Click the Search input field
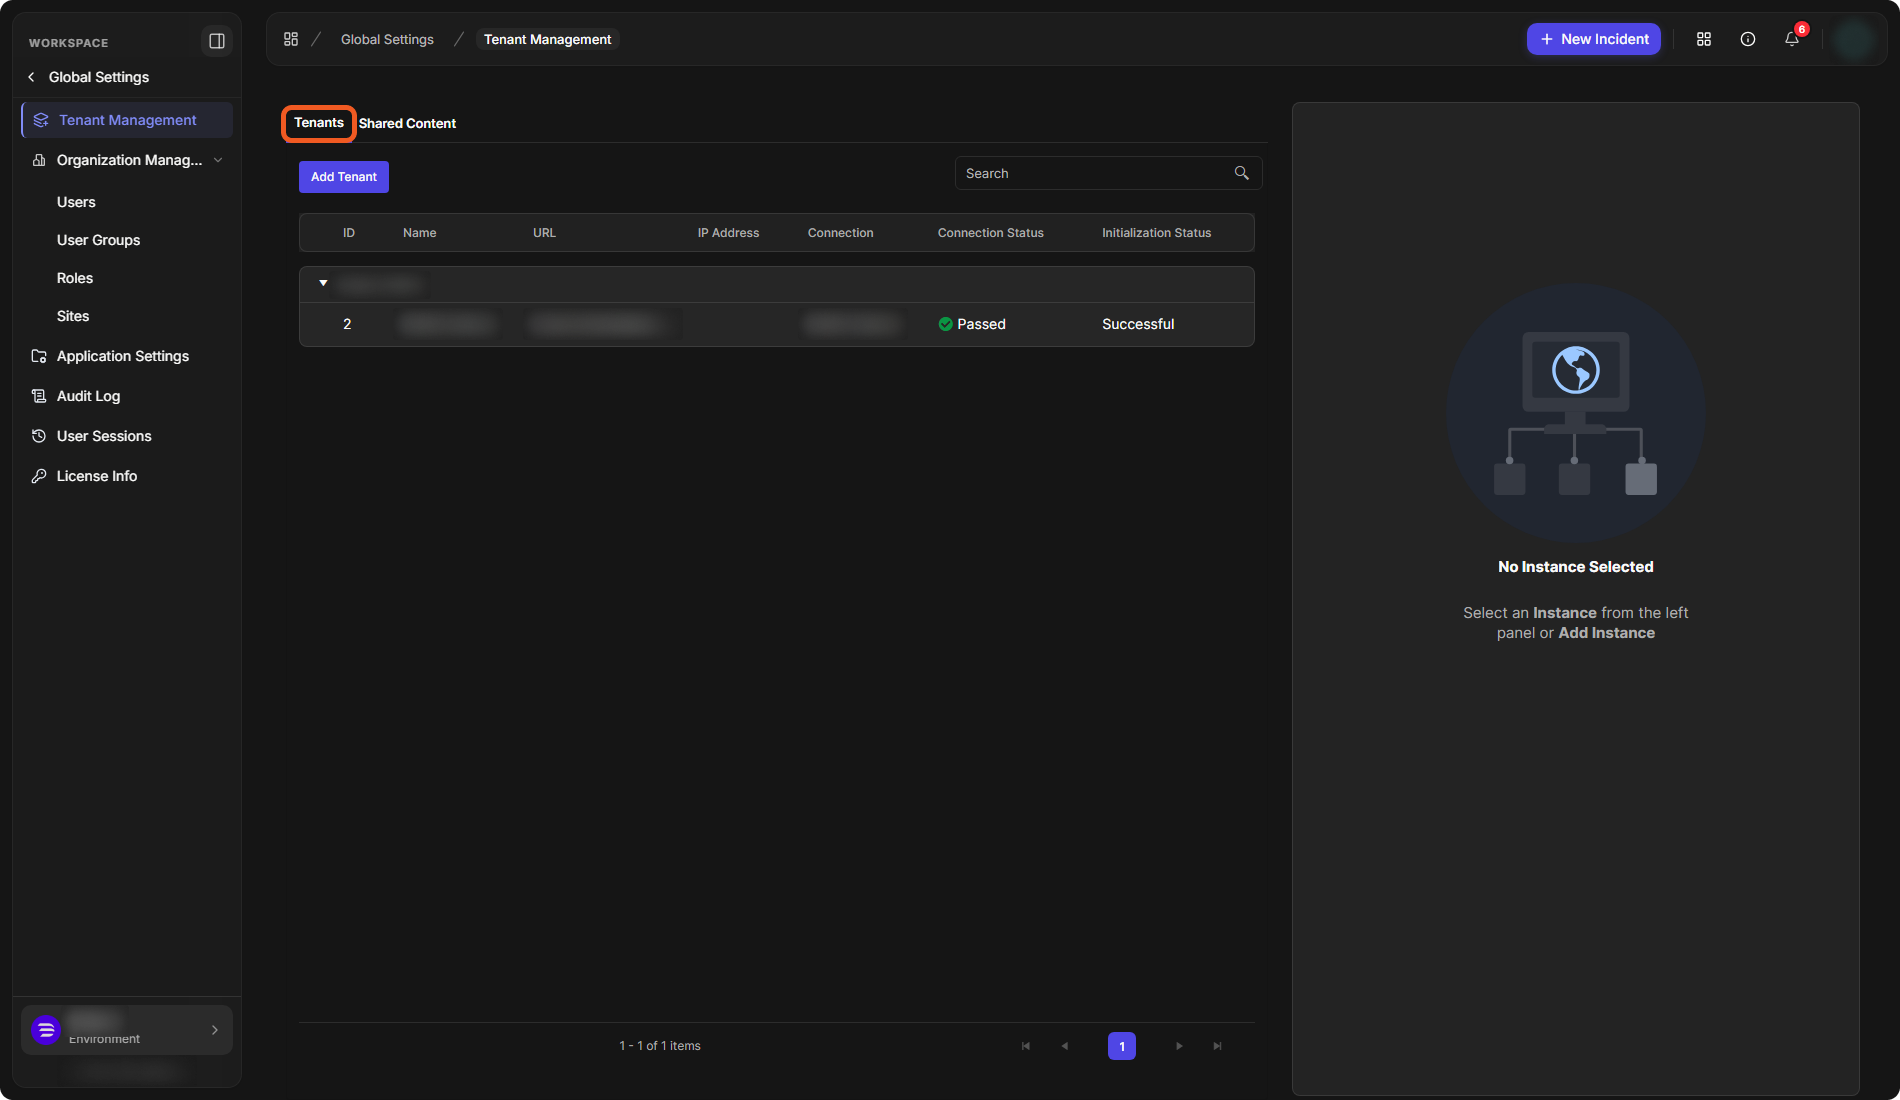The height and width of the screenshot is (1100, 1900). pyautogui.click(x=1108, y=173)
